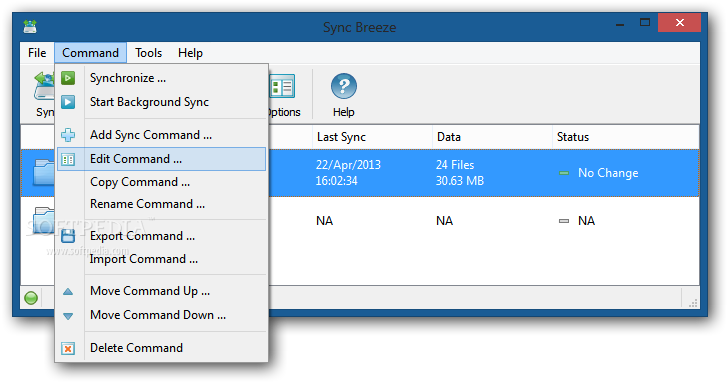Sort by the Data column header

492,137
